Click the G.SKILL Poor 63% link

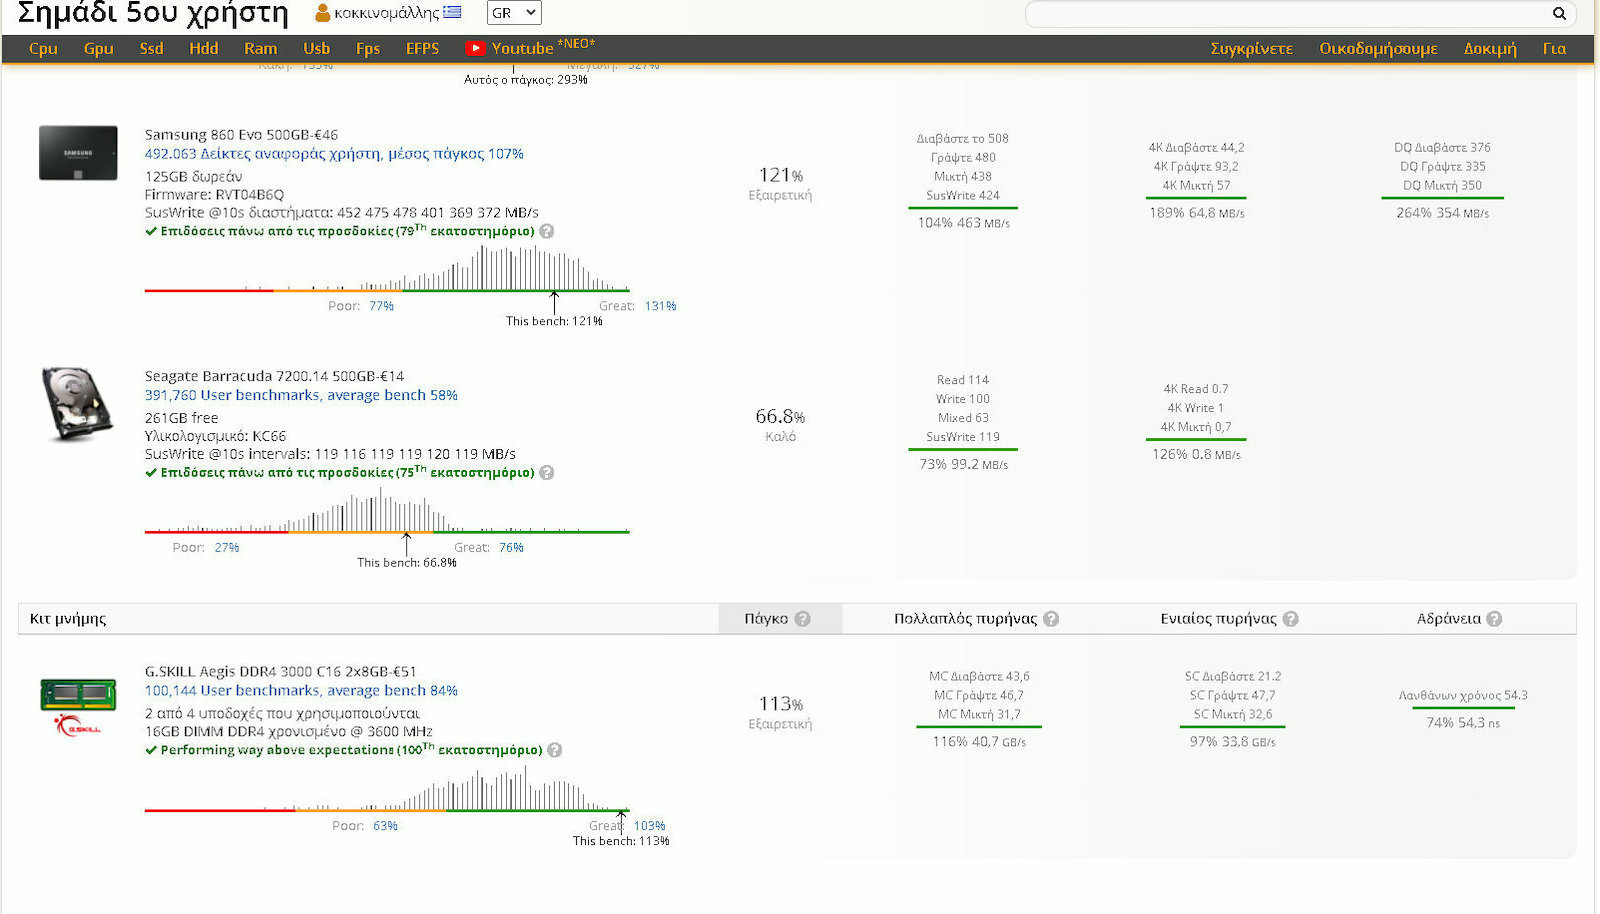tap(385, 826)
